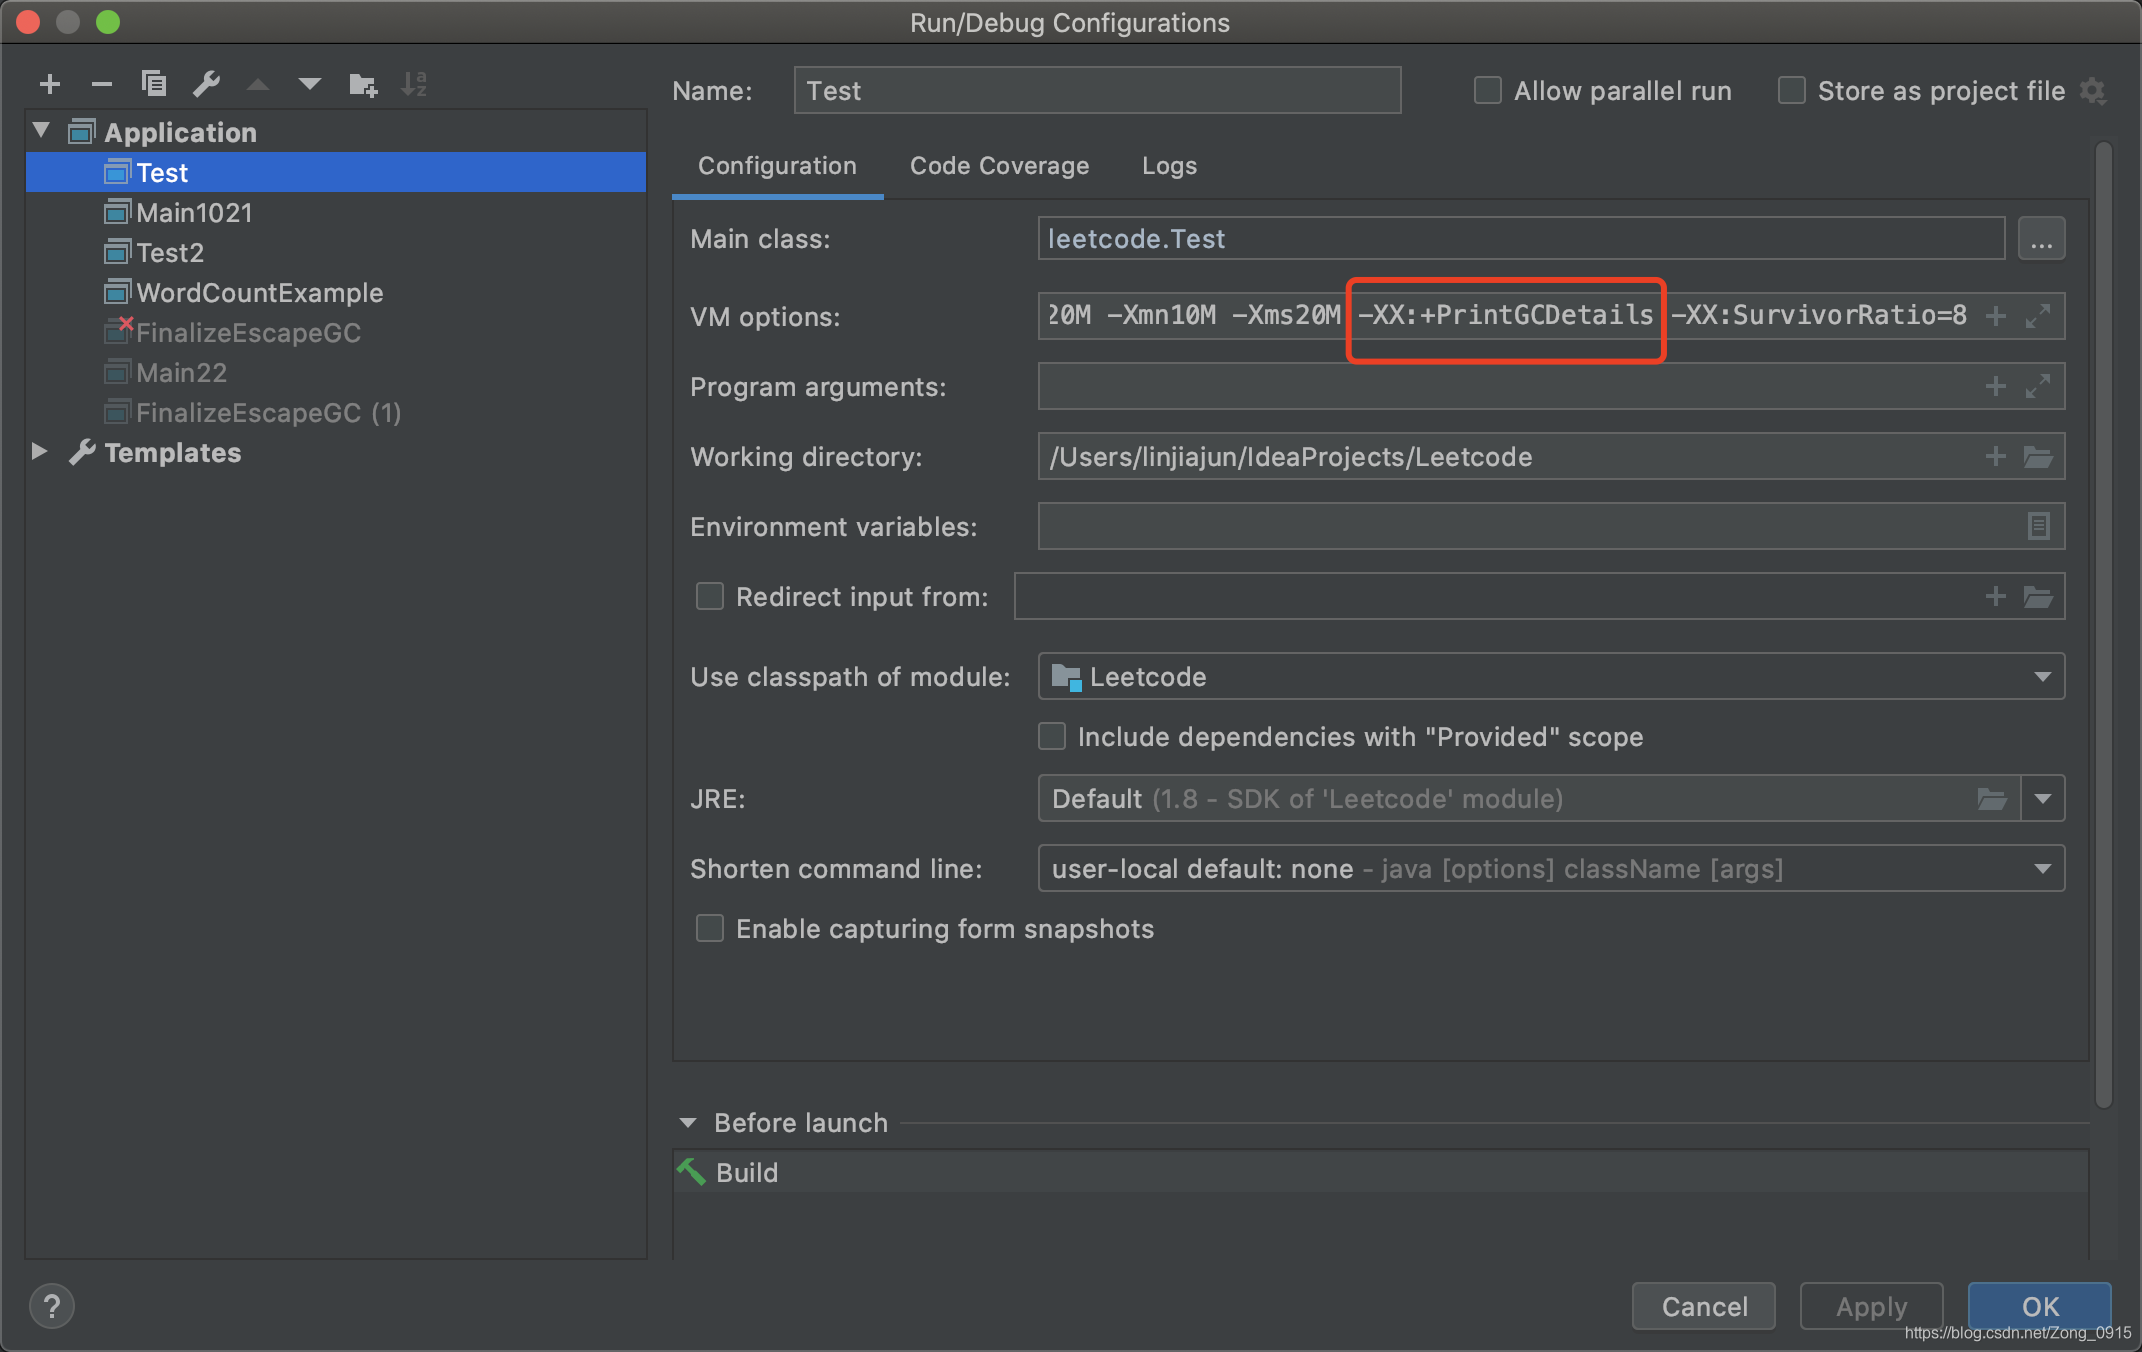The image size is (2142, 1352).
Task: Switch to Logs tab
Action: coord(1169,166)
